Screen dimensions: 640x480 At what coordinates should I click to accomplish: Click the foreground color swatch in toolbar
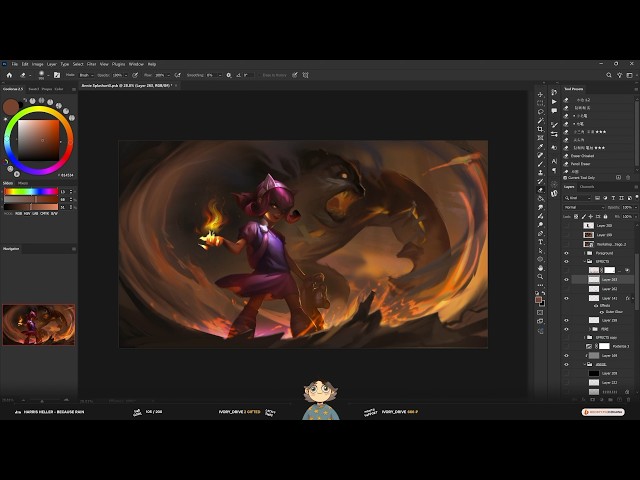pos(539,300)
